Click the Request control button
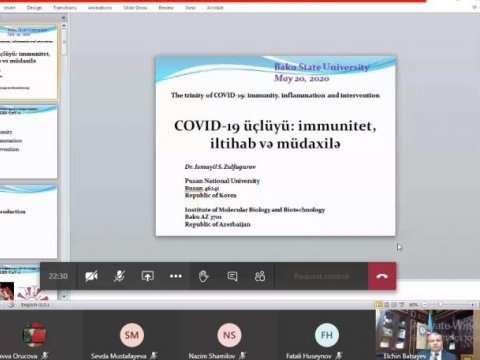Screen dimensions: 480x360 point(321,276)
